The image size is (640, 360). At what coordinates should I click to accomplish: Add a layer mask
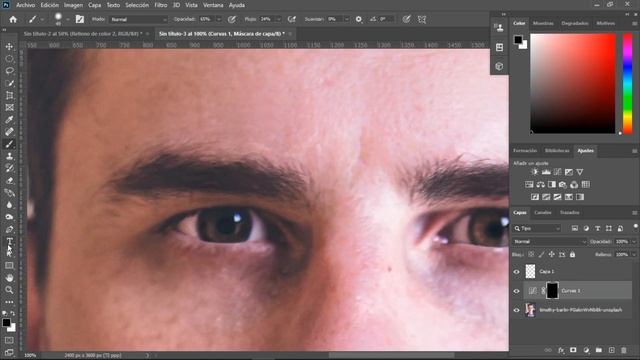(x=573, y=350)
